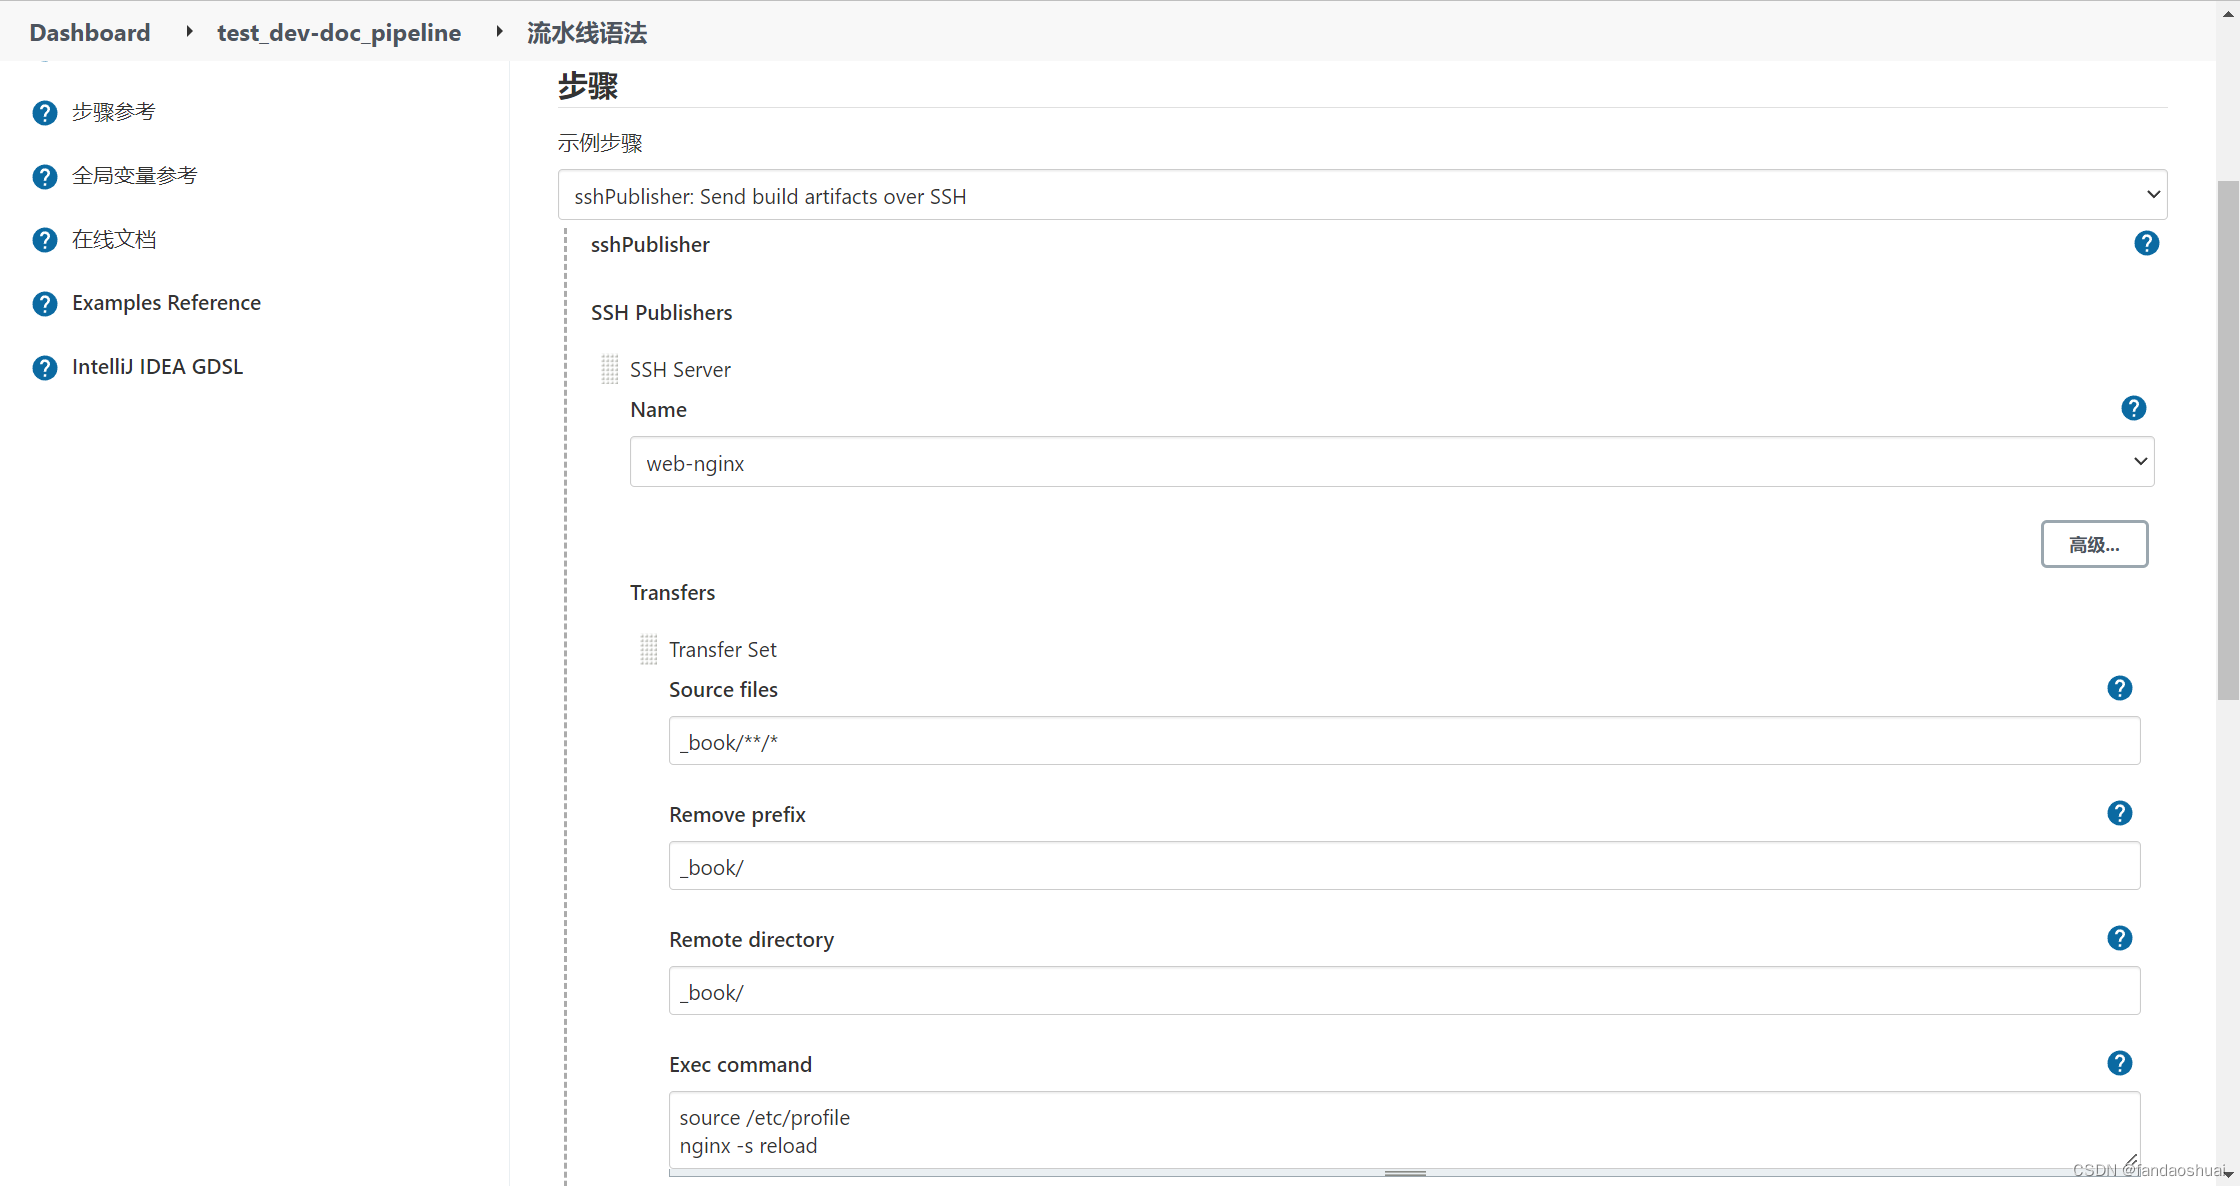Click the help icon beside Examples Reference

[45, 304]
